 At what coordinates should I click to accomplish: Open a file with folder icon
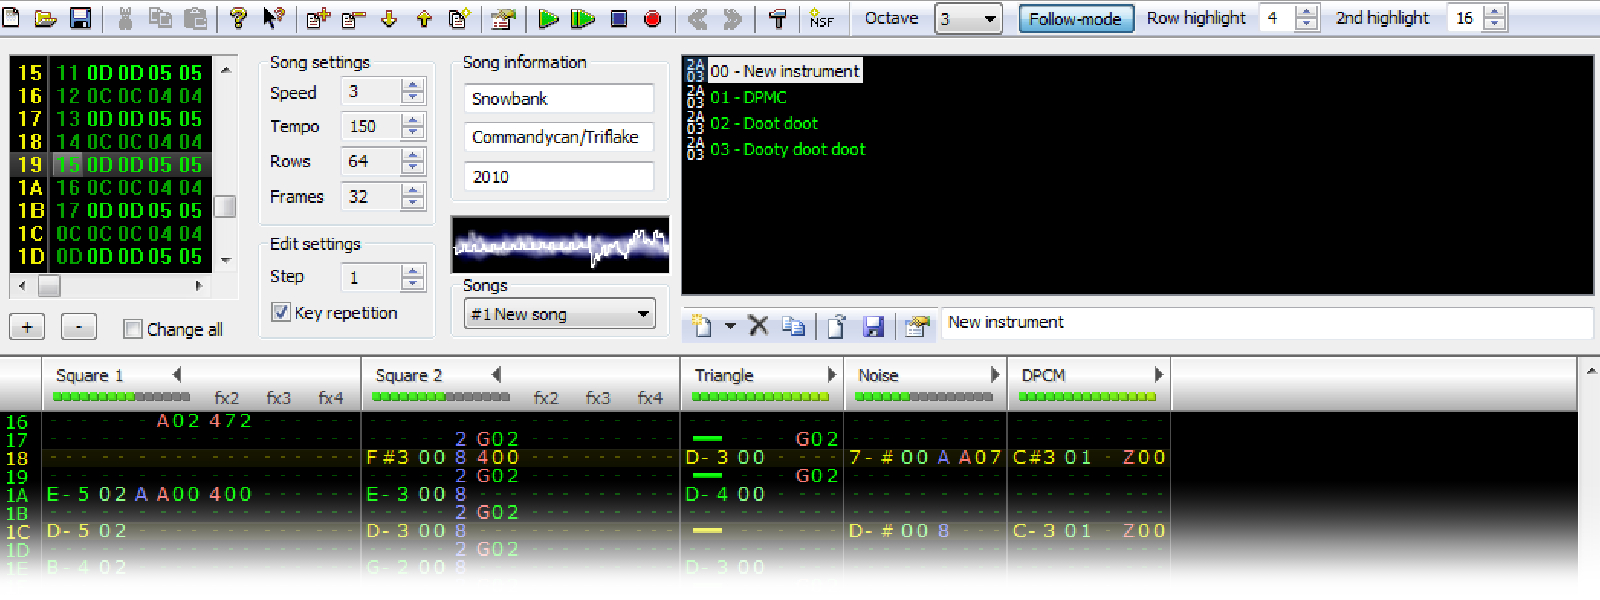(45, 18)
